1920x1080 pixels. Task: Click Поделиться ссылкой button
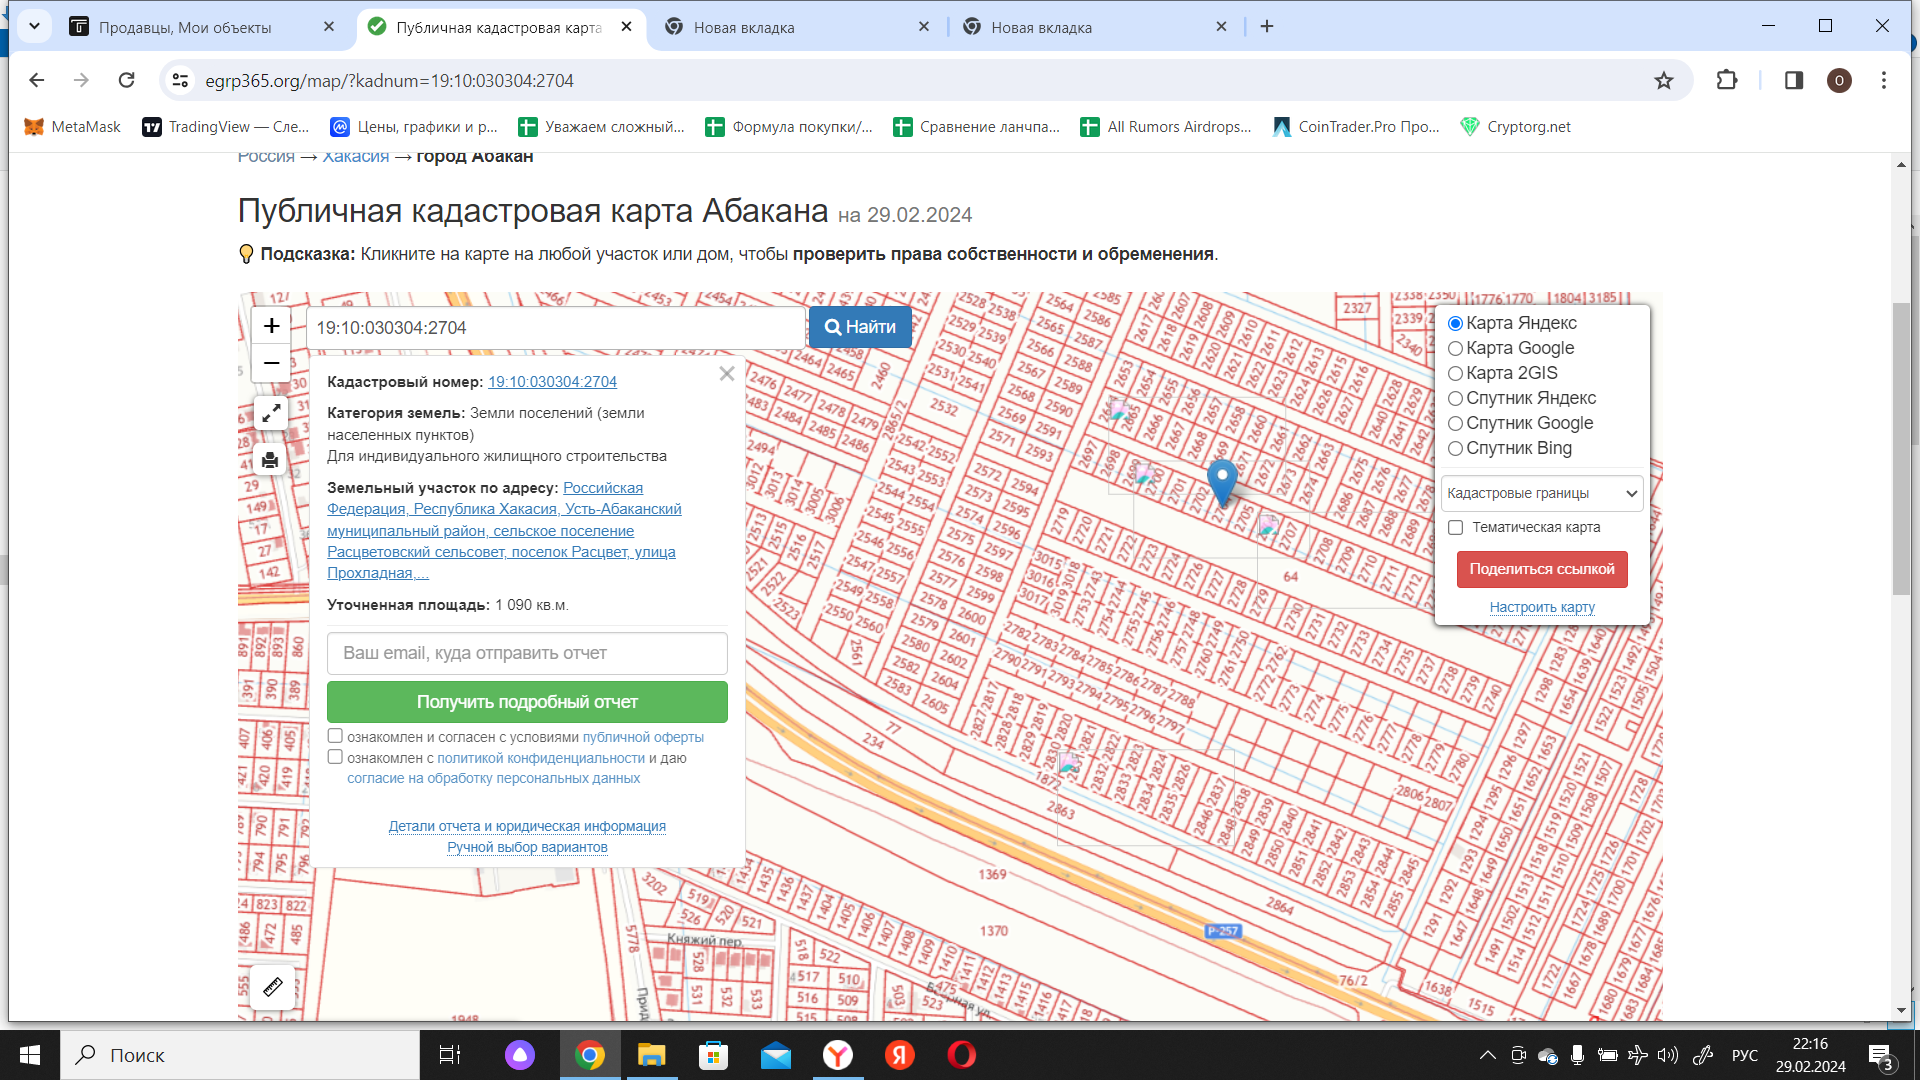tap(1541, 569)
